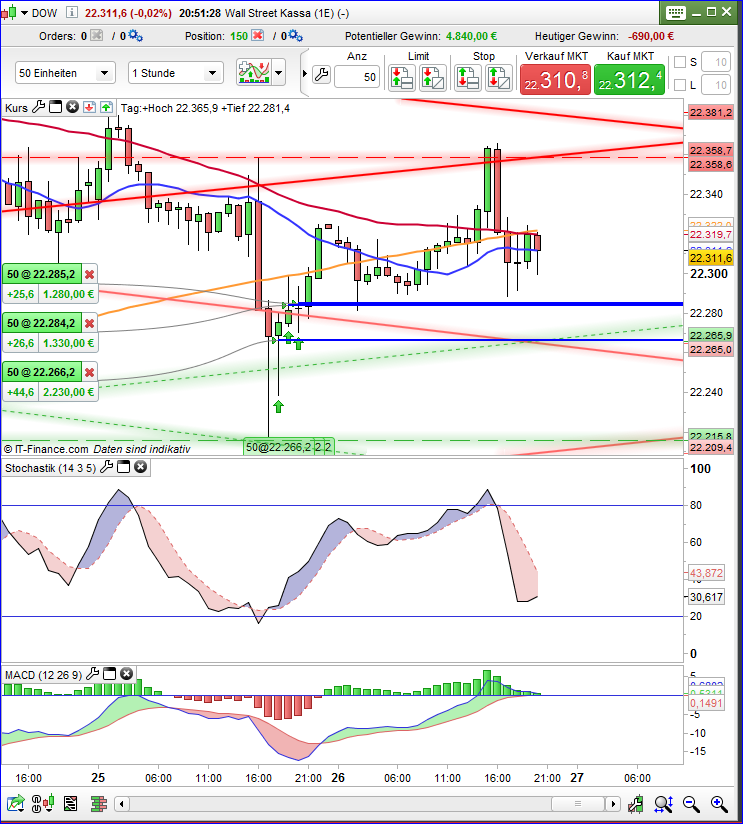Show instrument info for DOW
The height and width of the screenshot is (824, 743).
click(x=72, y=13)
